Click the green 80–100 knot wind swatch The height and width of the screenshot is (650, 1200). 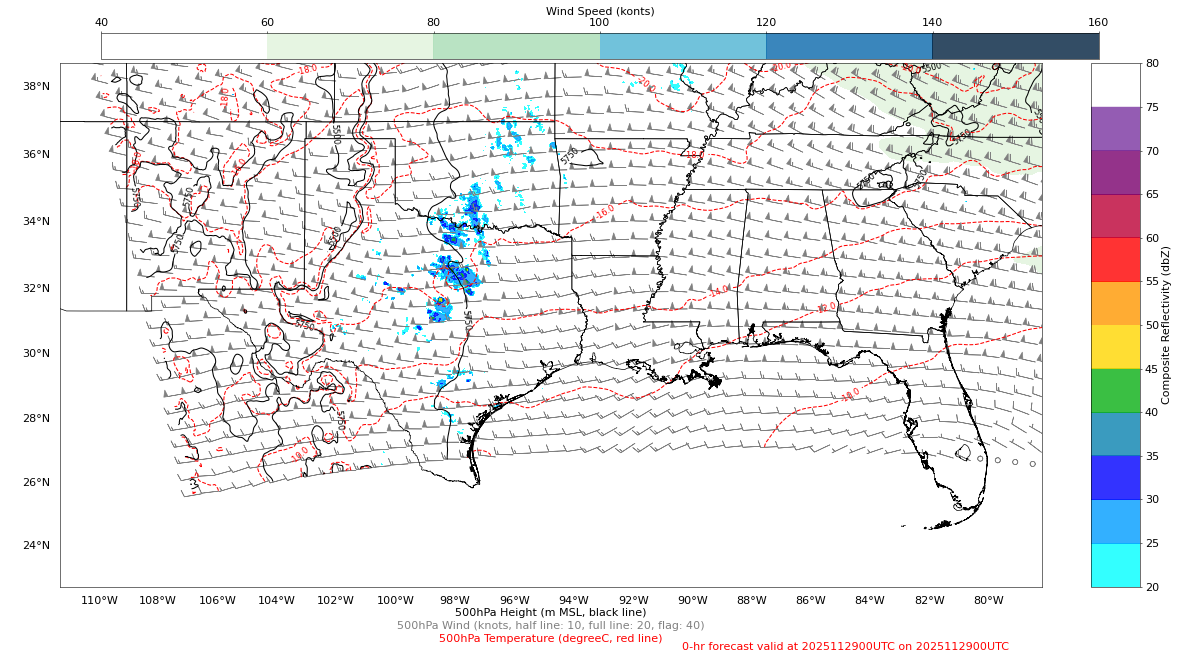[x=516, y=46]
